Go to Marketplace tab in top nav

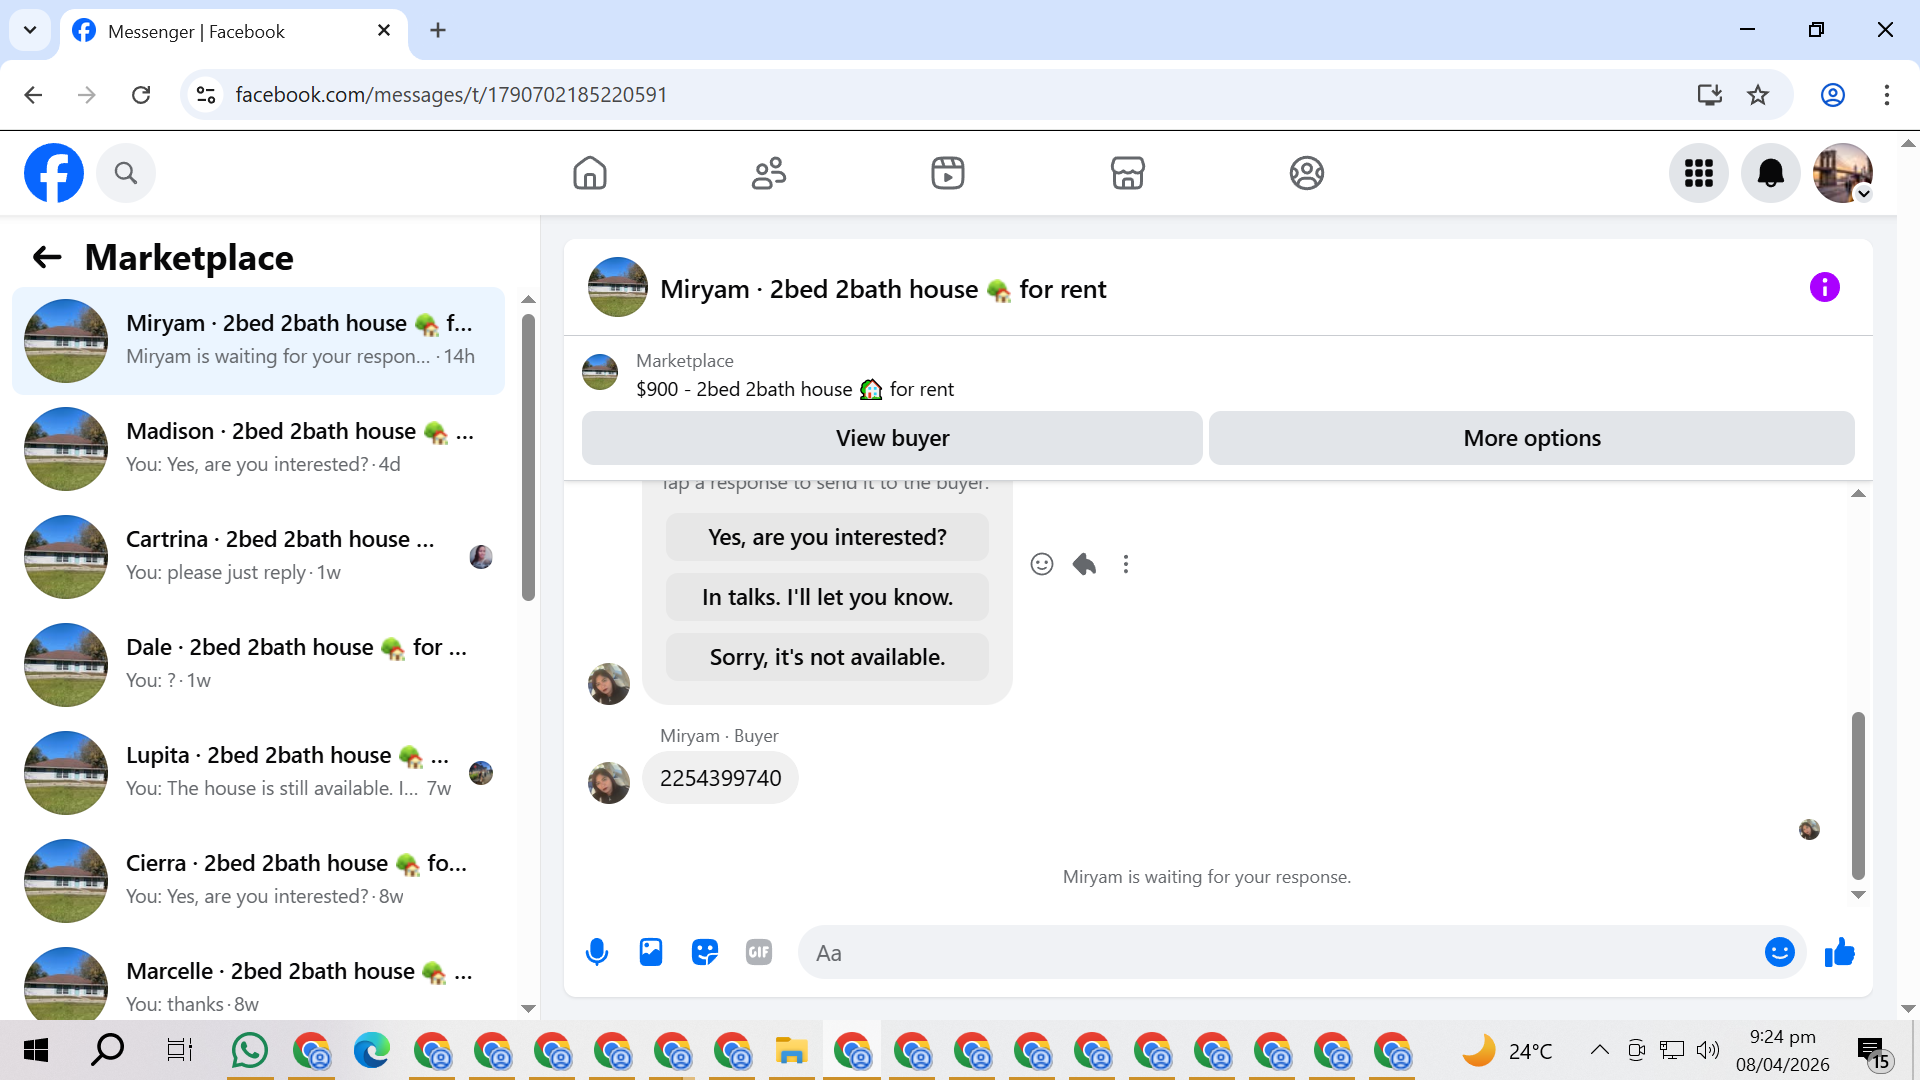pos(1127,173)
